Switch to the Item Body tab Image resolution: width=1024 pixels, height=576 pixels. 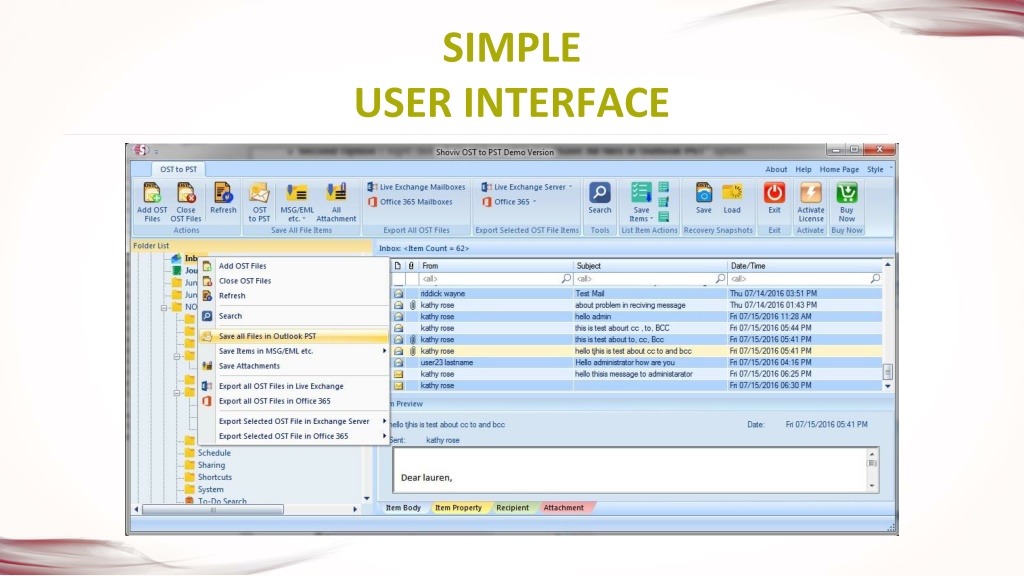403,507
